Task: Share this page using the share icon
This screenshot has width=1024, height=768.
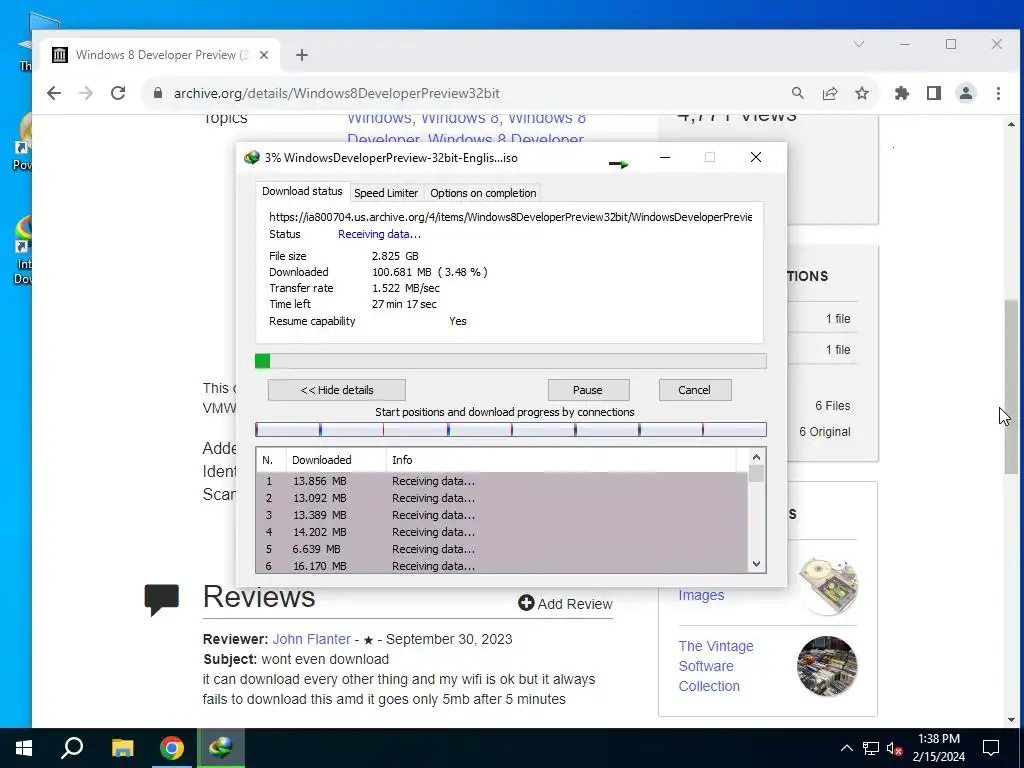Action: coord(830,93)
